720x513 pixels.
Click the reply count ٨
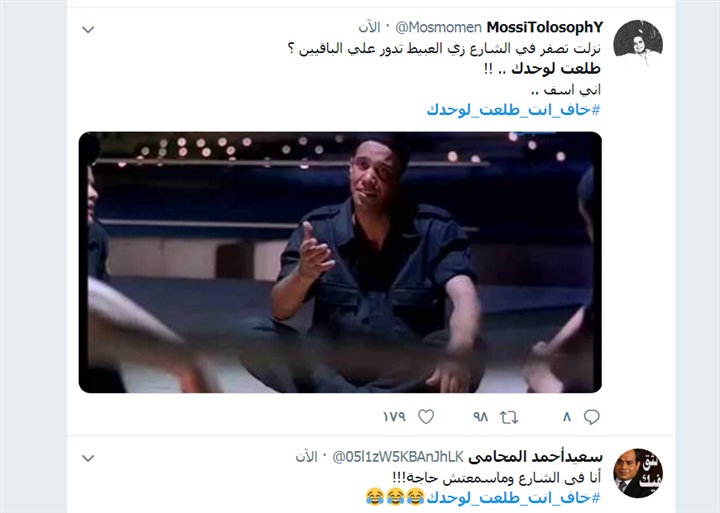[567, 417]
